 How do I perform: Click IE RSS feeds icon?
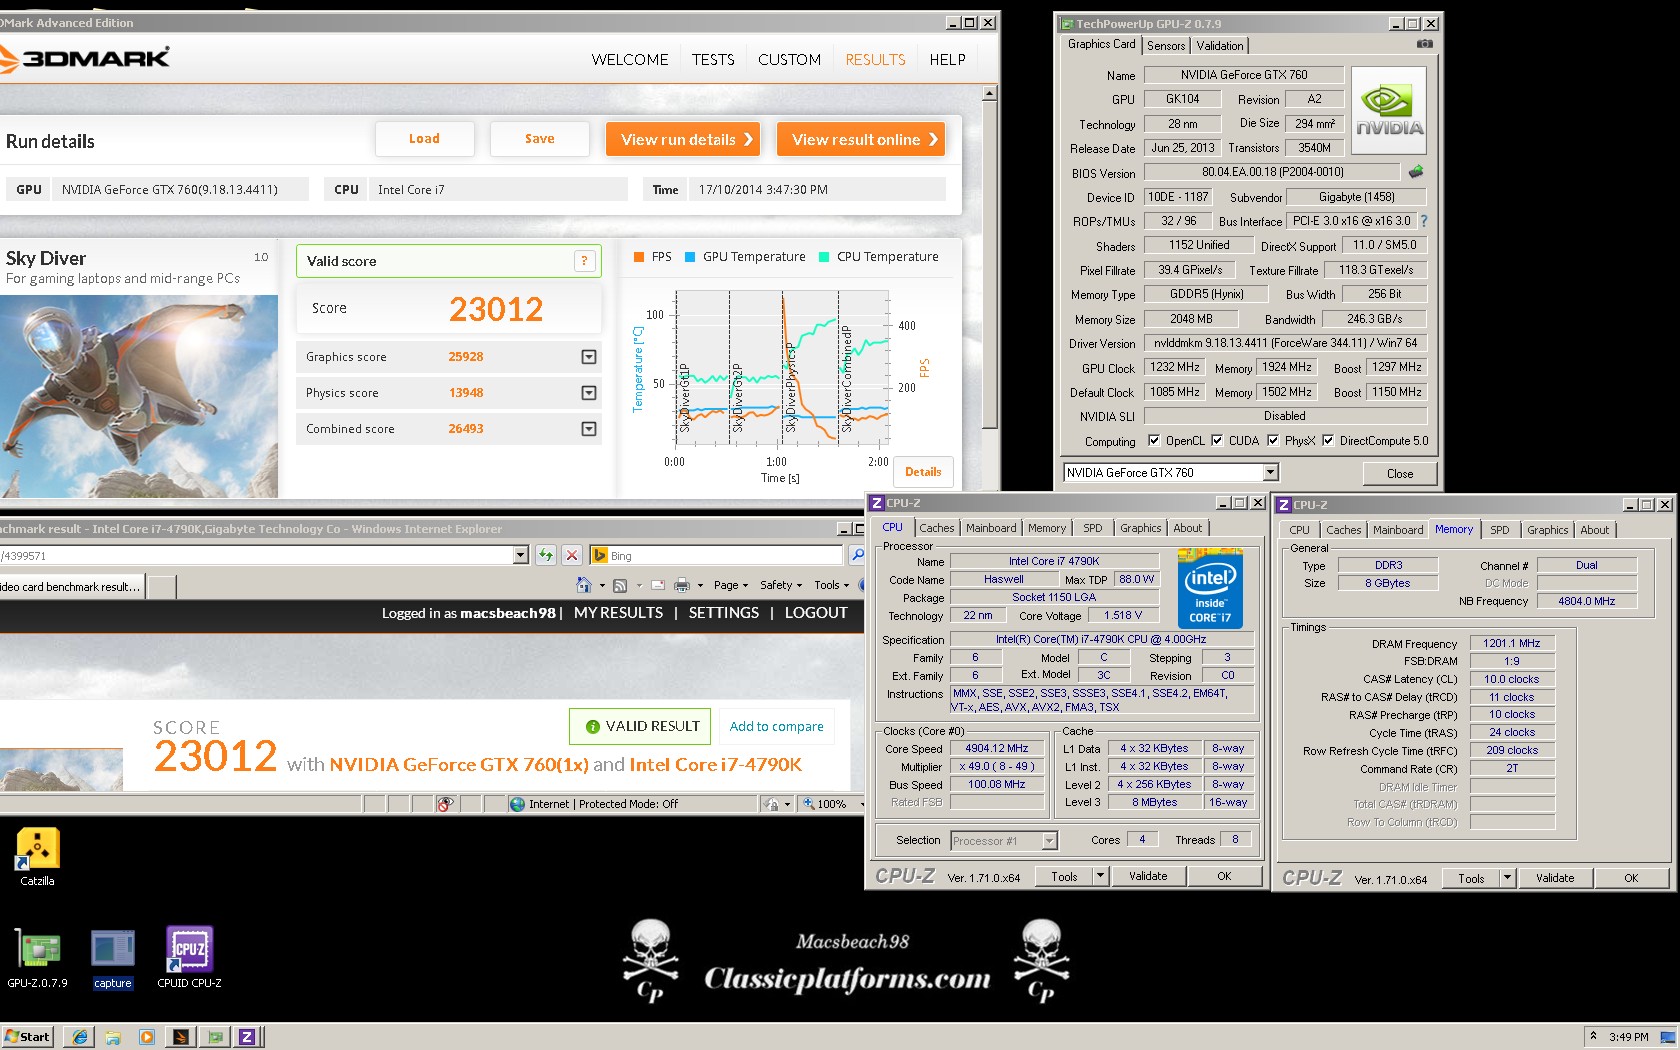[x=620, y=585]
